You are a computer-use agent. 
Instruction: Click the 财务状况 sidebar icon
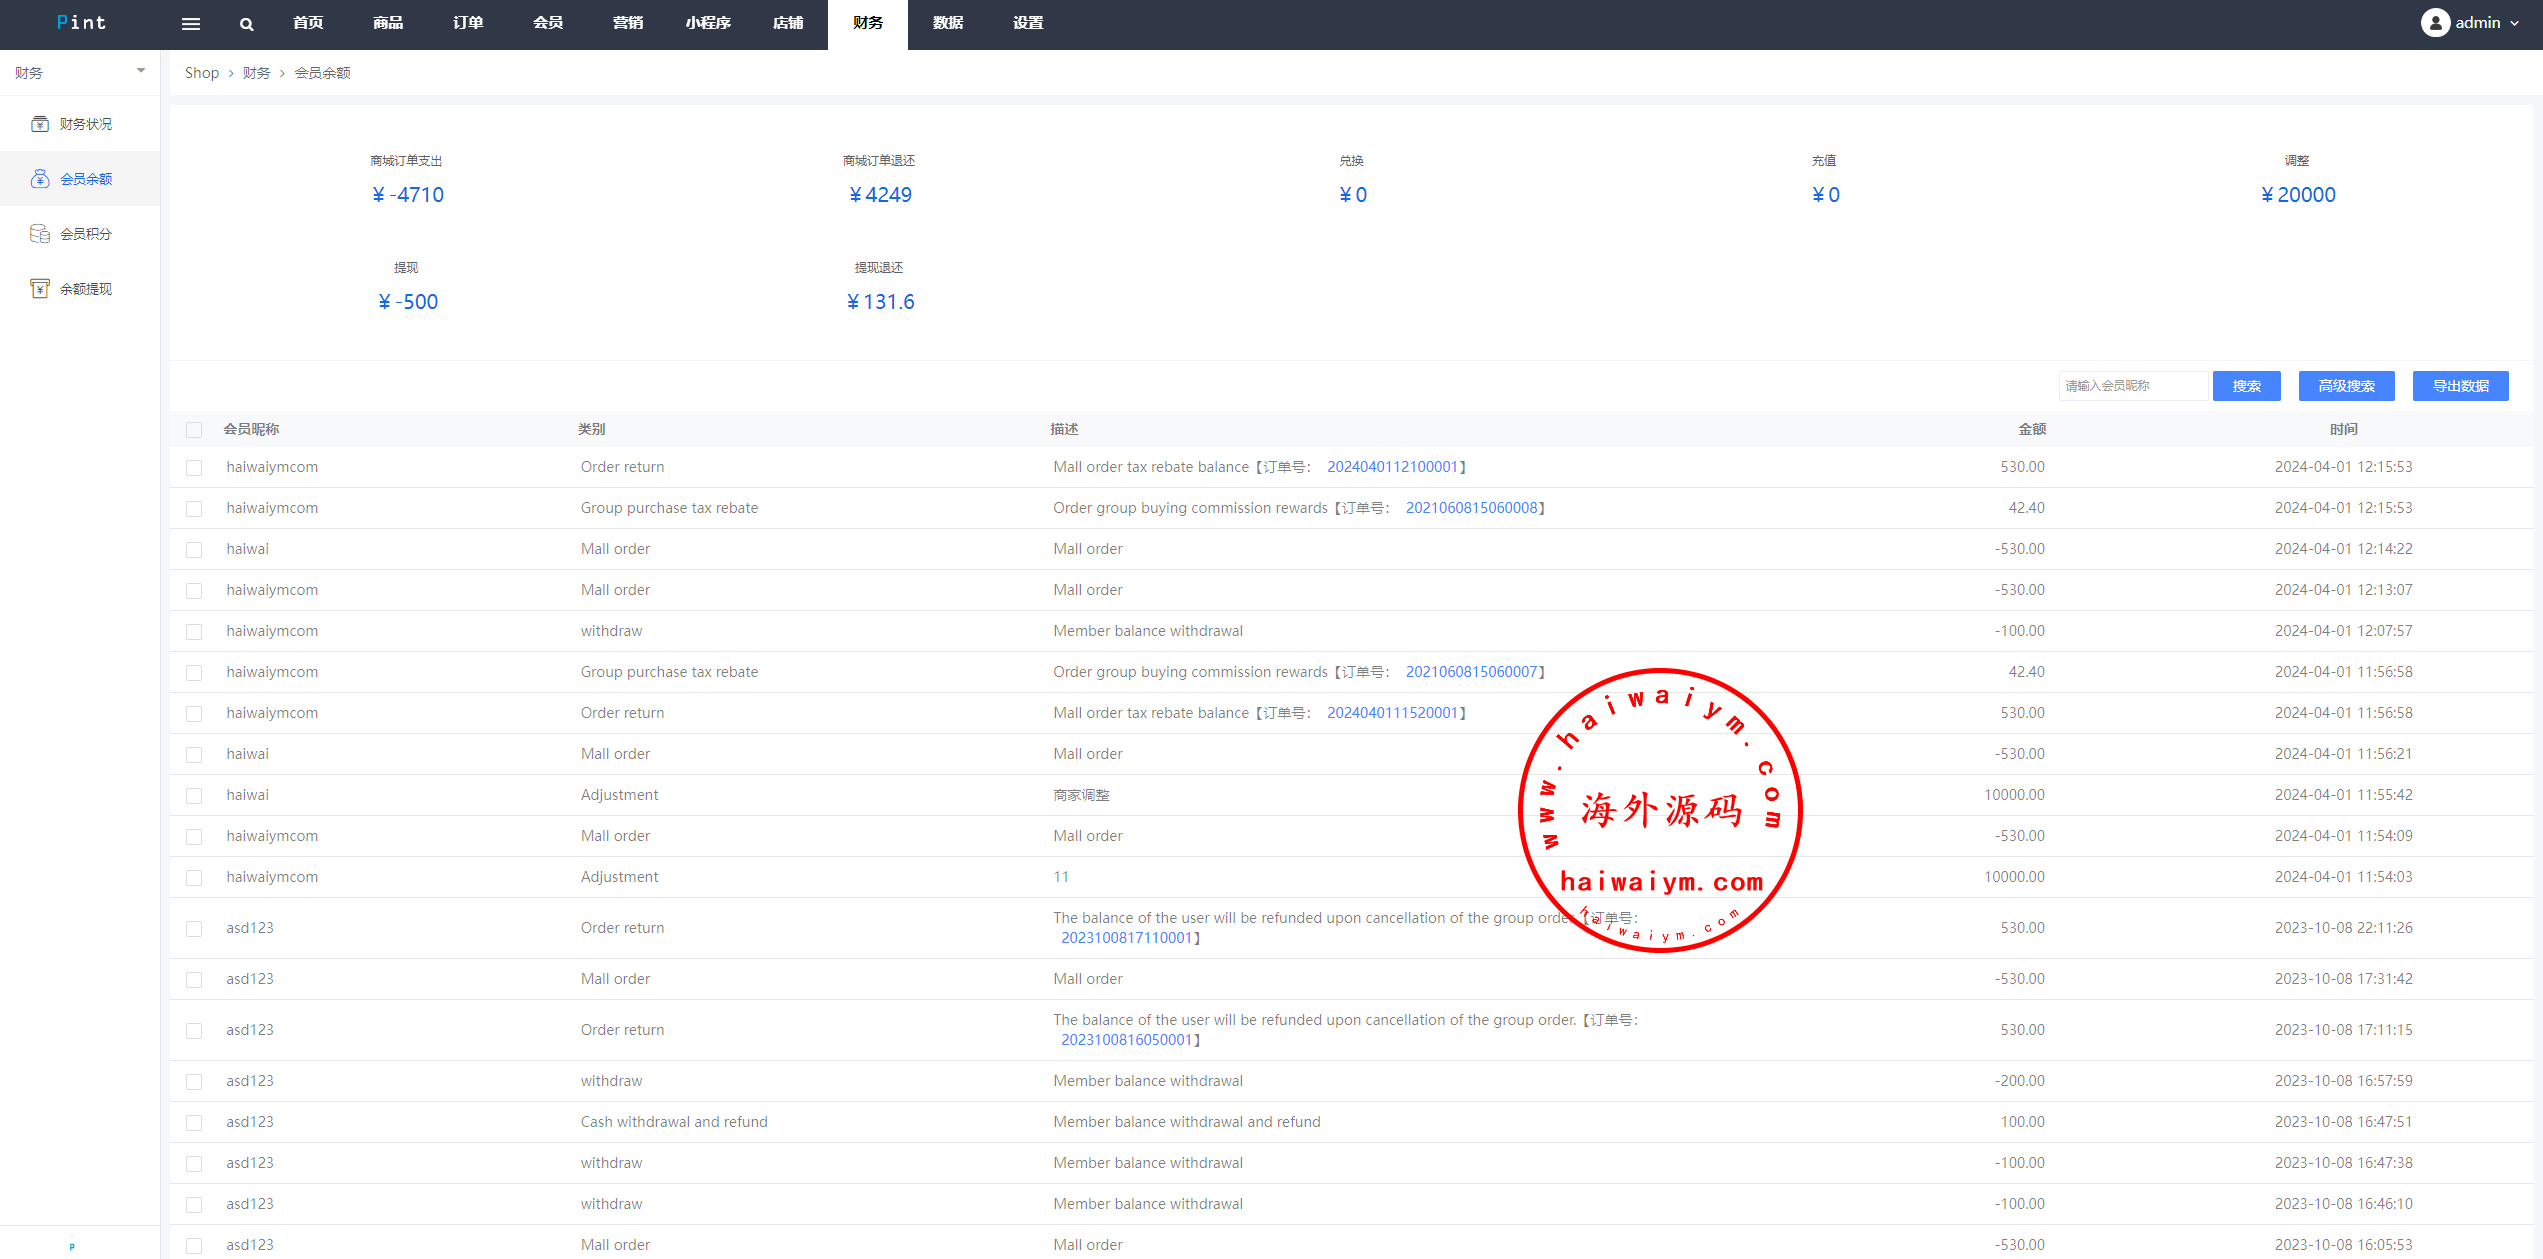(x=40, y=124)
